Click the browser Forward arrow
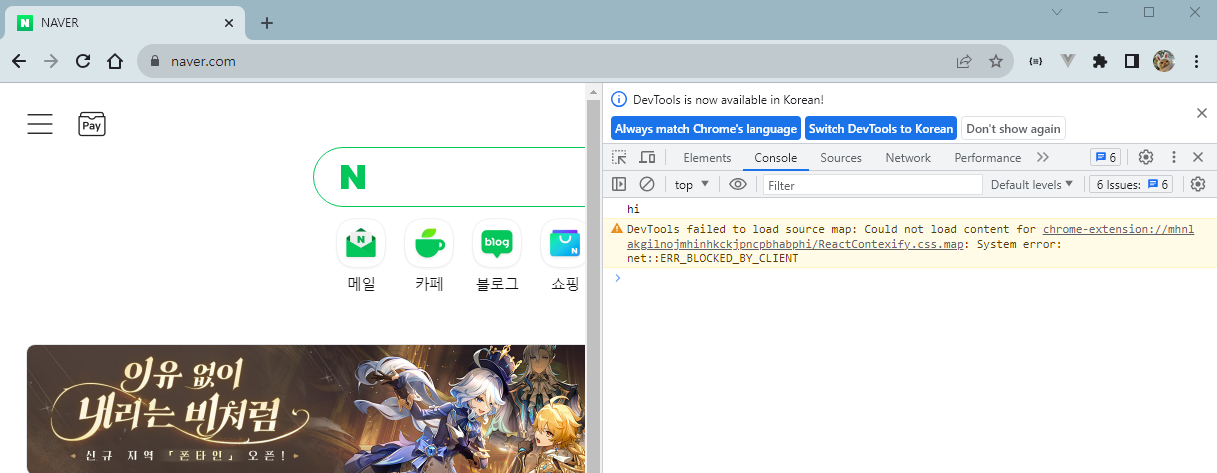The image size is (1217, 473). (x=51, y=61)
